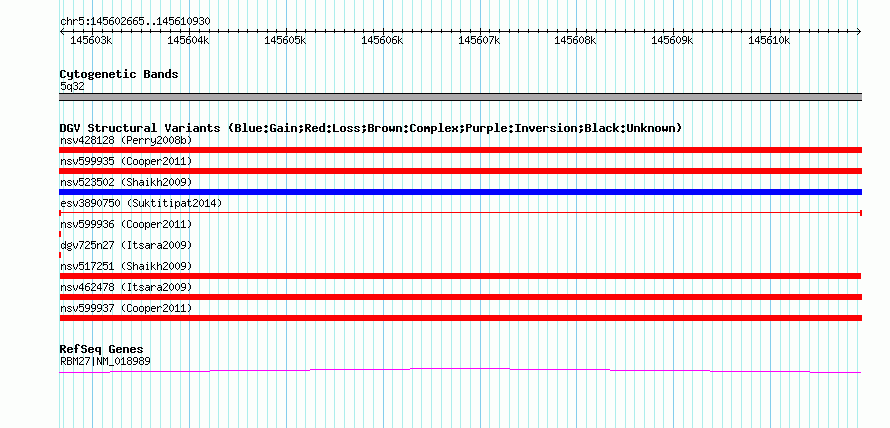Open variant nsv523502 (Shaikh2009) label
The height and width of the screenshot is (428, 890).
[x=126, y=182]
